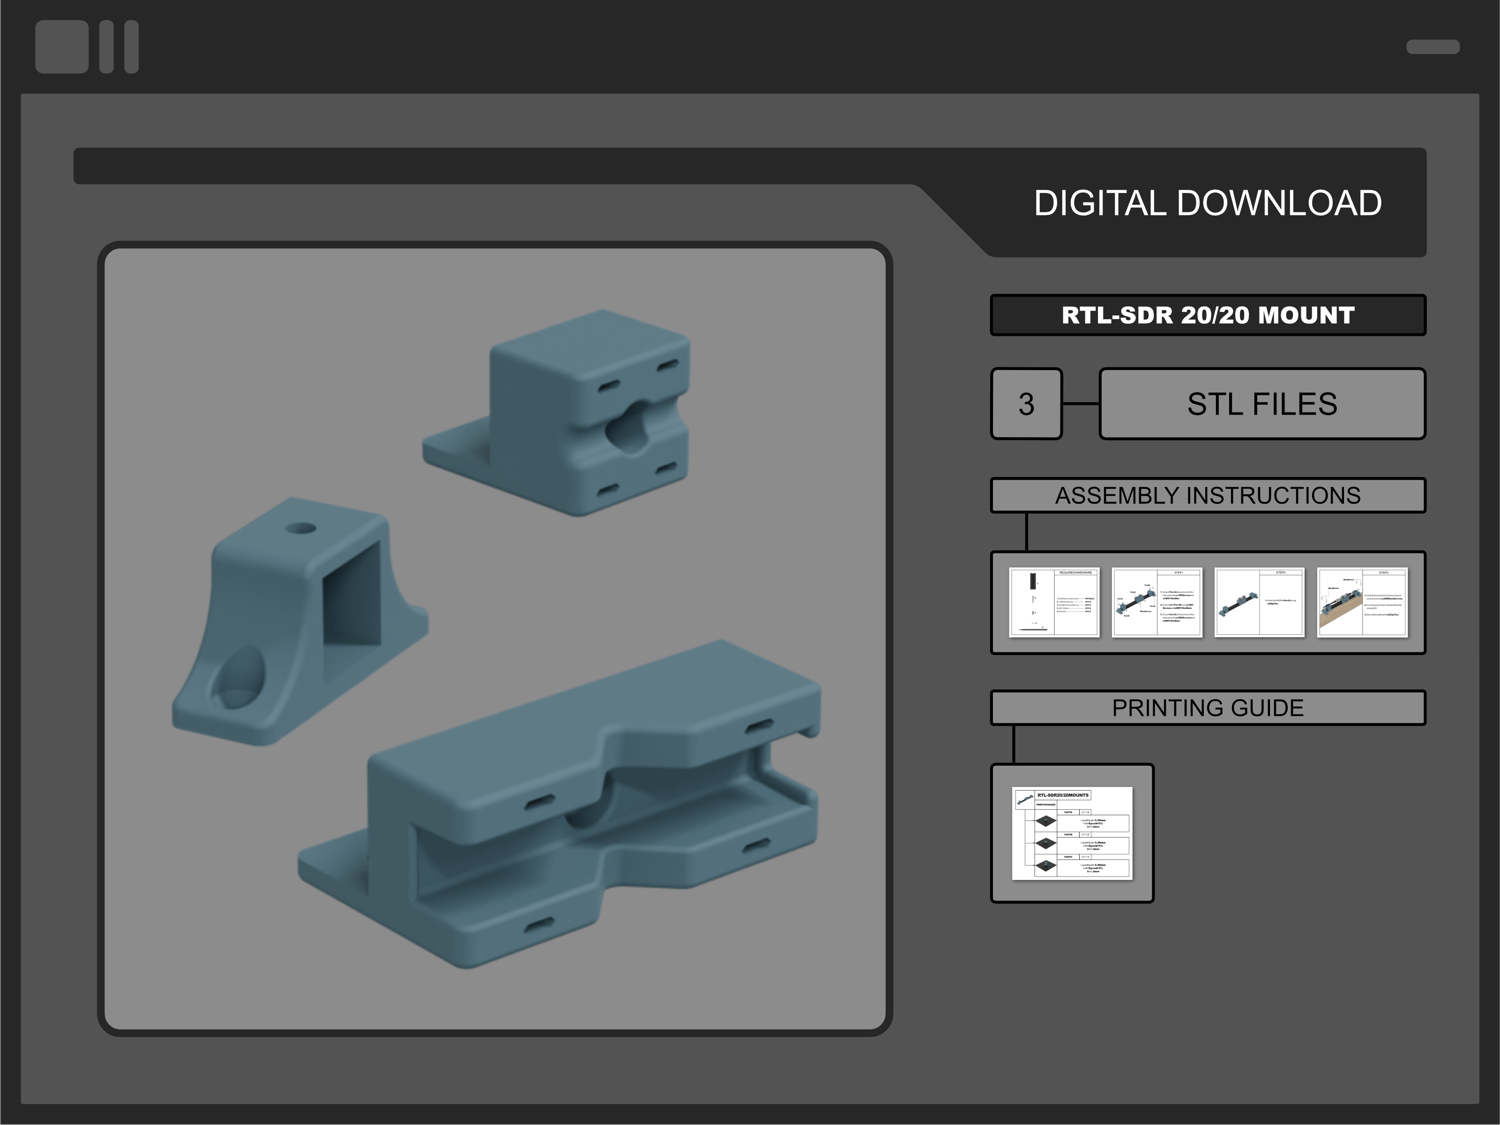Click the two vertical bars icon
Screen dimensions: 1500x1125
(x=119, y=47)
